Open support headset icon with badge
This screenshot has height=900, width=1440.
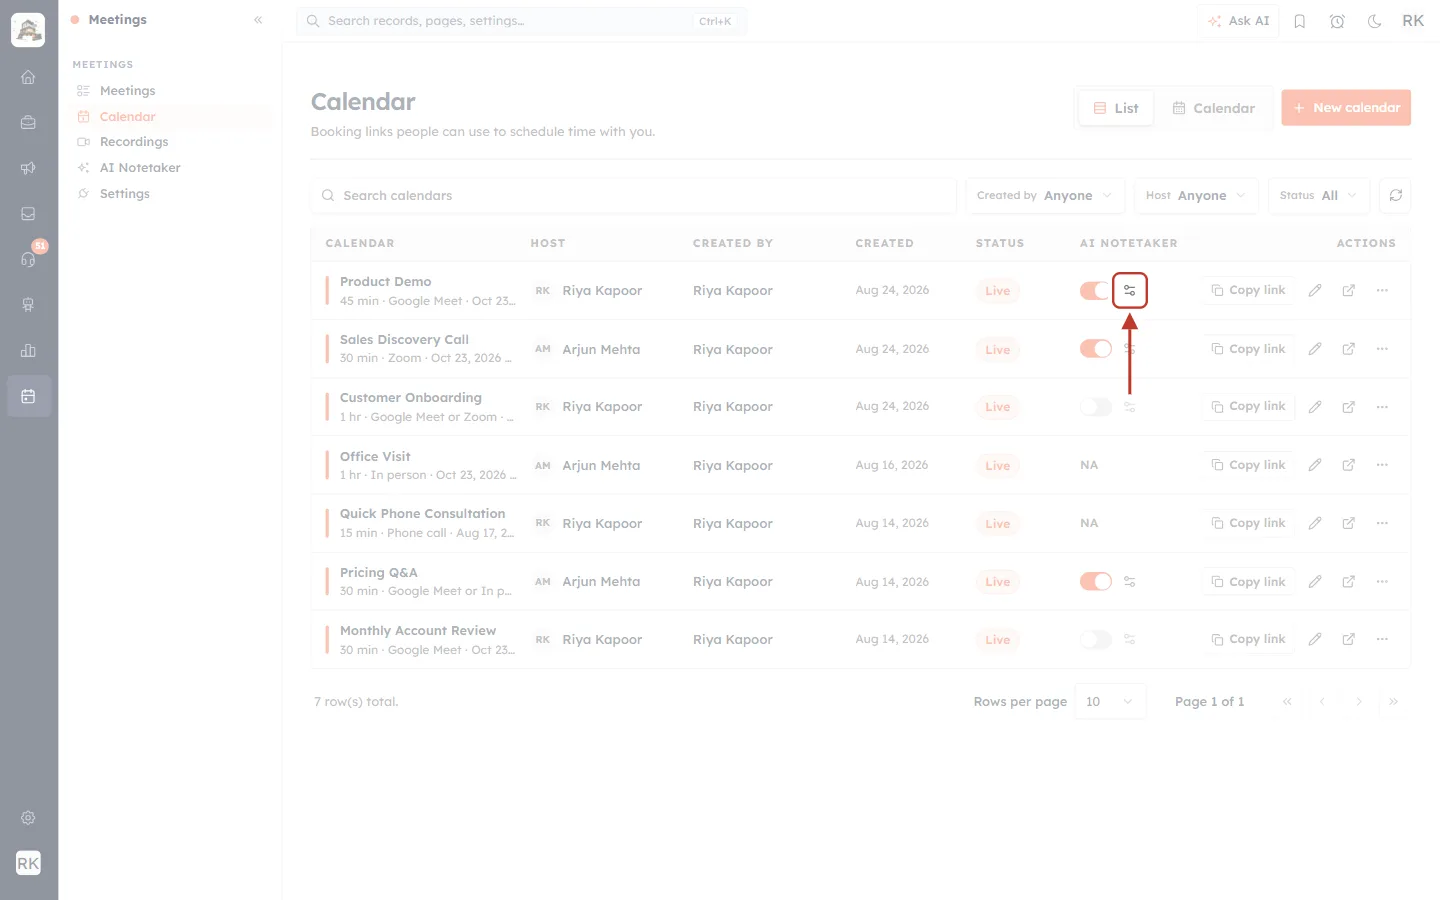(x=28, y=259)
